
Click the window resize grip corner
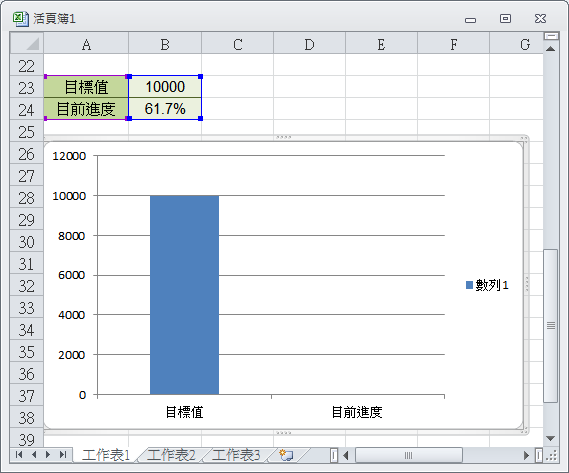coord(551,455)
